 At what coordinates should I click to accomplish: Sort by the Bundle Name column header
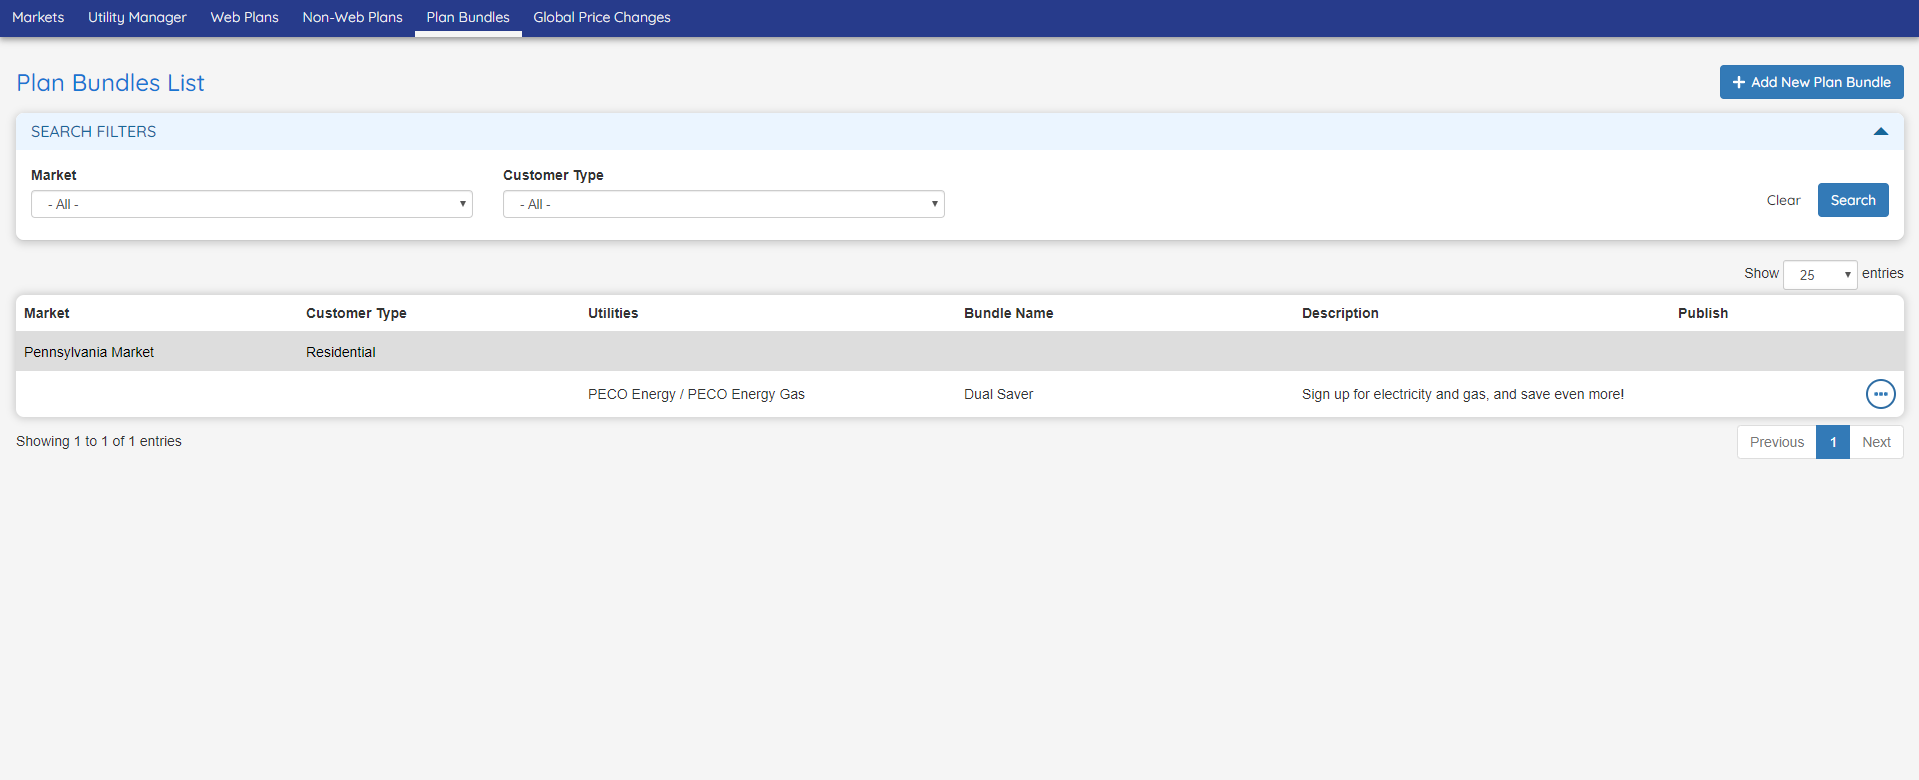tap(1008, 313)
